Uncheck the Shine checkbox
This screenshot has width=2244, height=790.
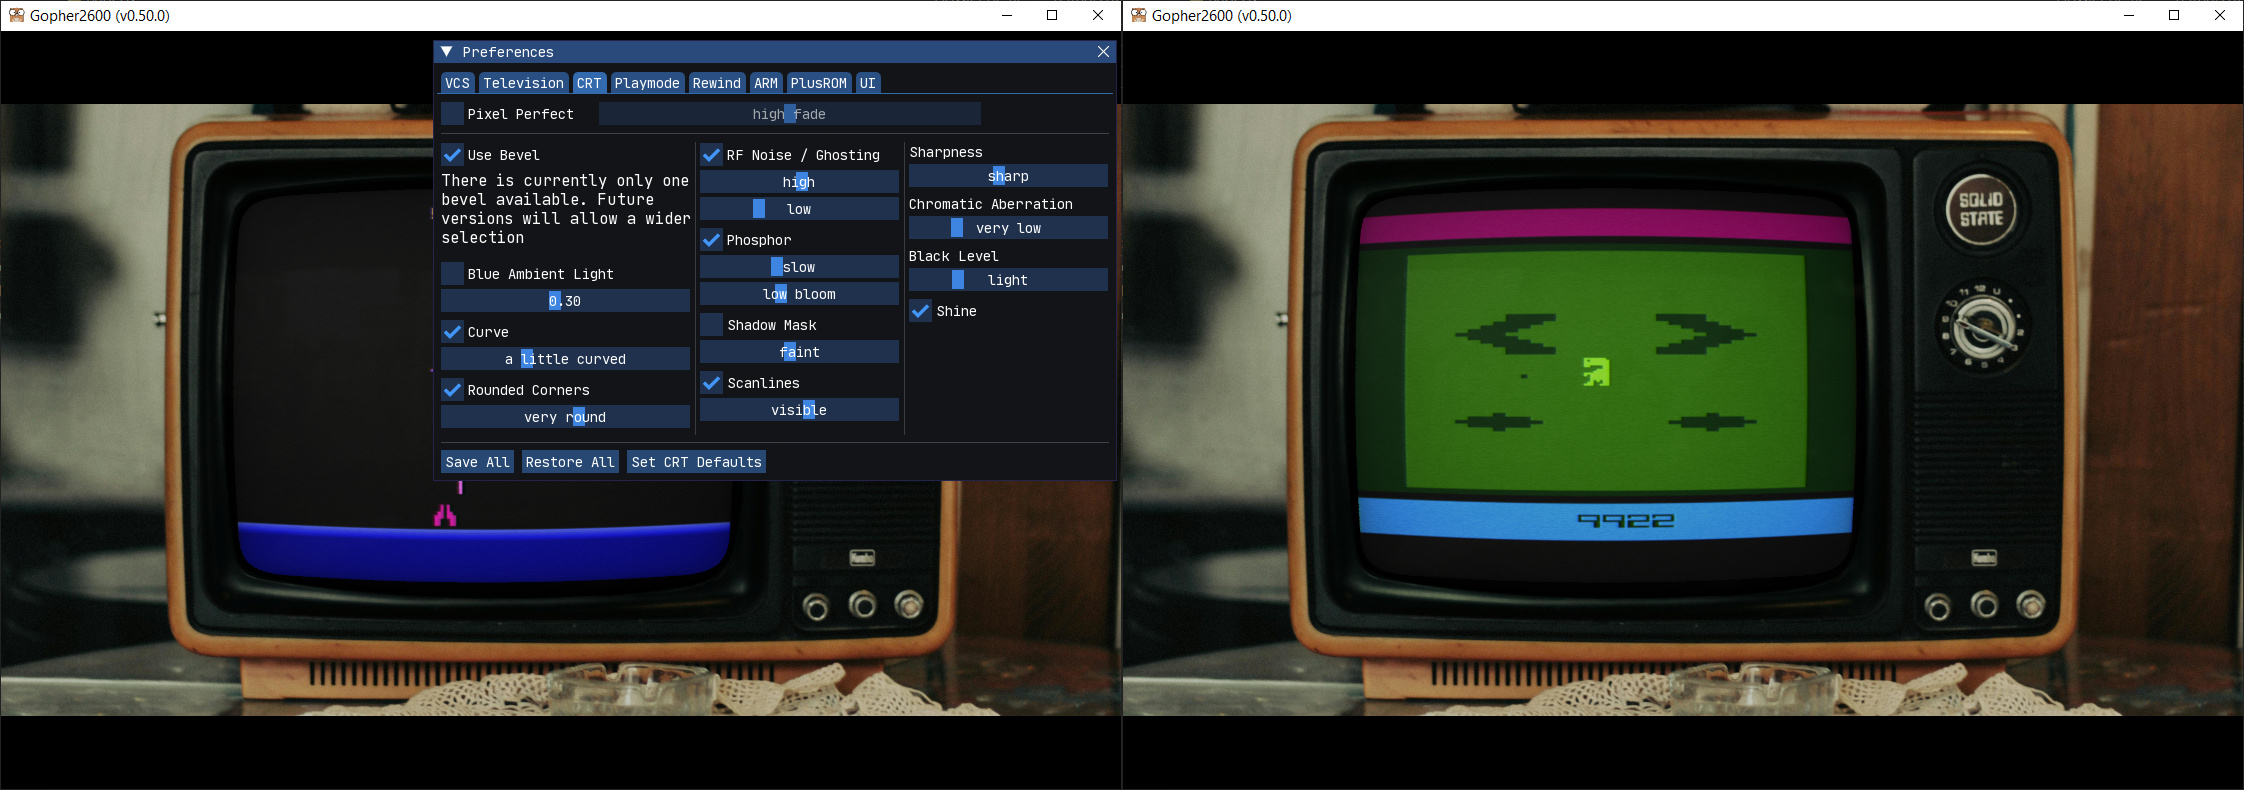click(921, 311)
